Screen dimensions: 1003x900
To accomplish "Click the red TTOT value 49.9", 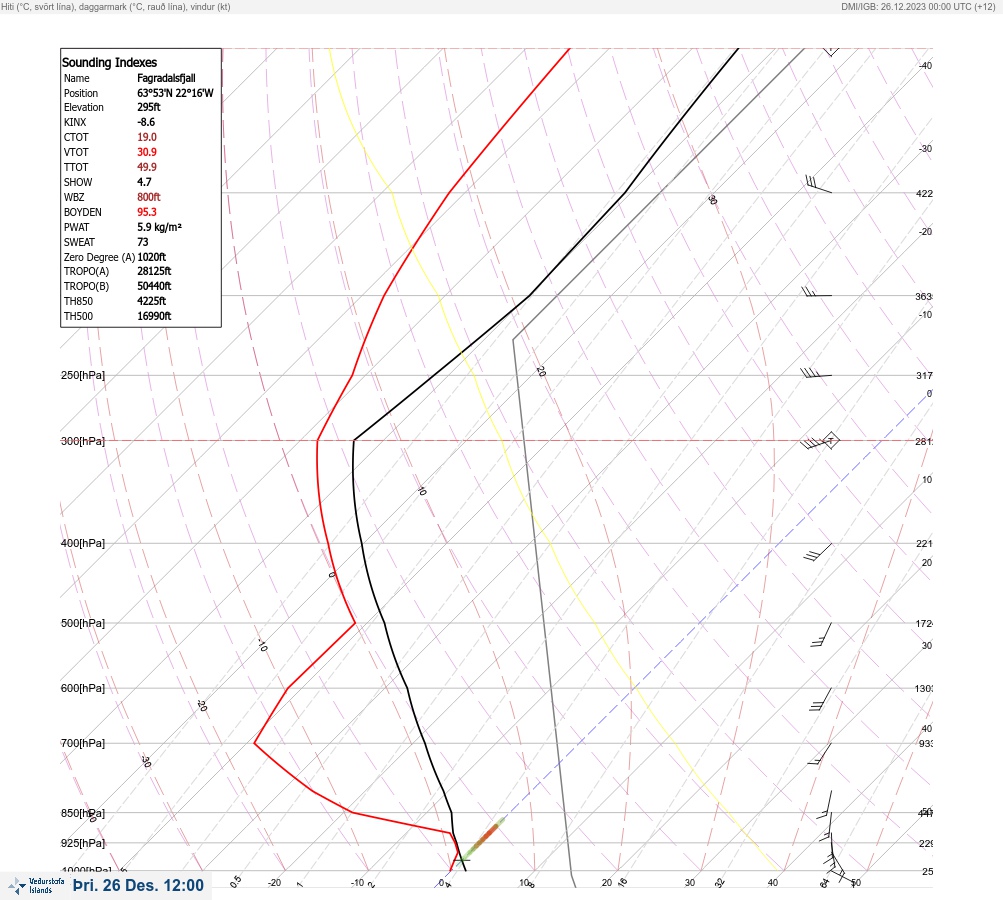I will point(146,167).
